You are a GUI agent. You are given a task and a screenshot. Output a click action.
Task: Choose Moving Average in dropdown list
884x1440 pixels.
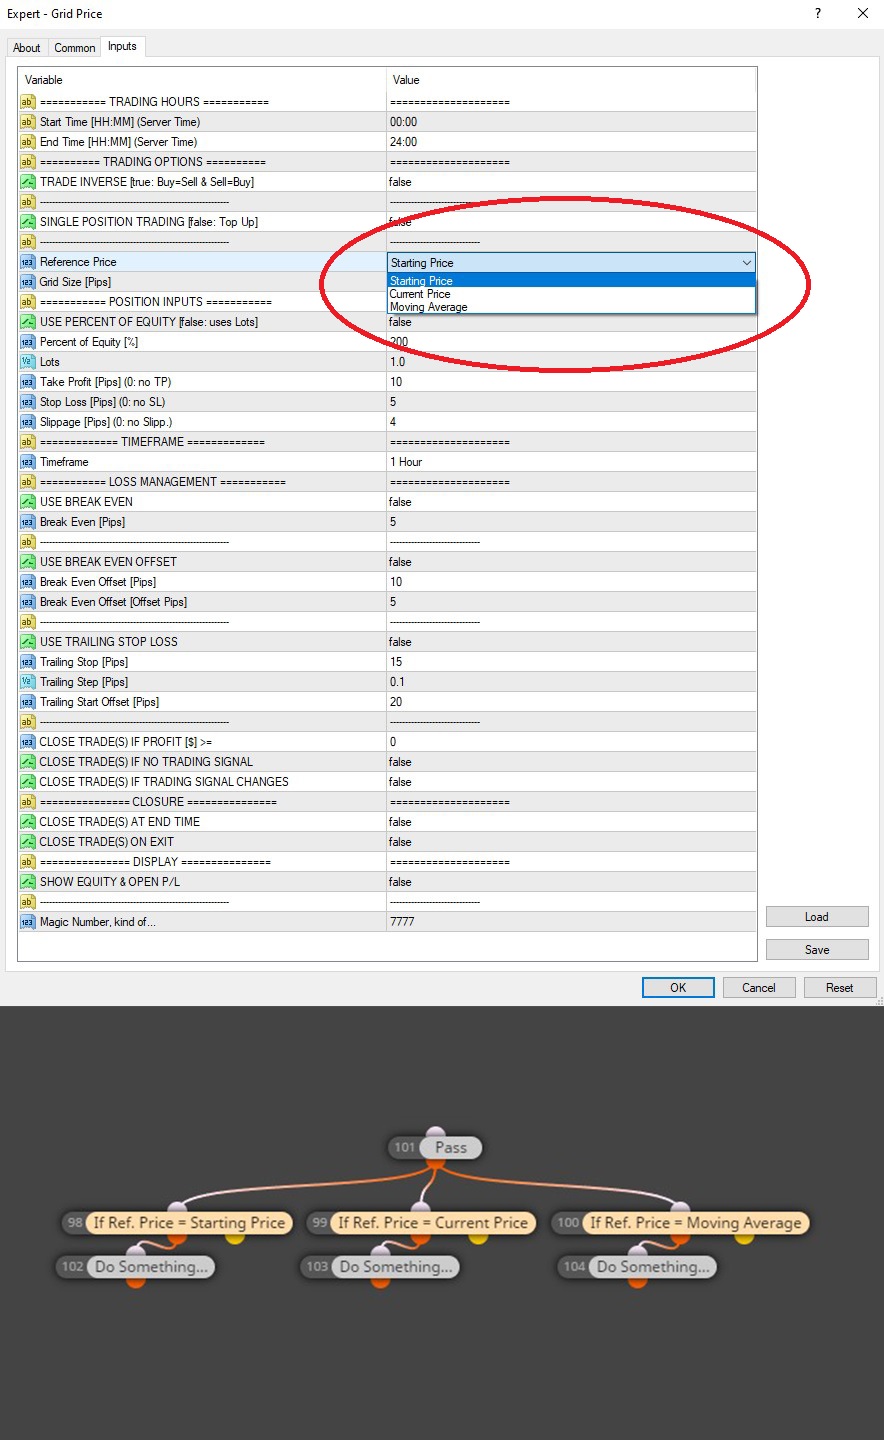(571, 307)
